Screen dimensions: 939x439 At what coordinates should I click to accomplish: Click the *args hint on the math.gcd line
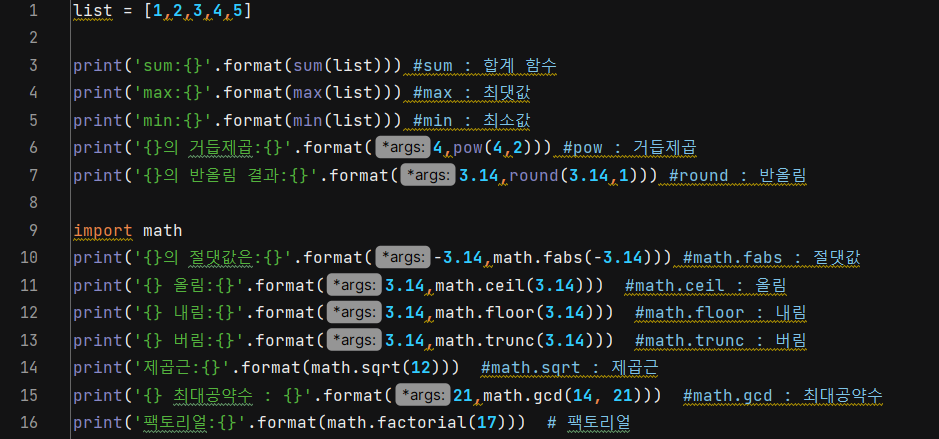point(422,395)
